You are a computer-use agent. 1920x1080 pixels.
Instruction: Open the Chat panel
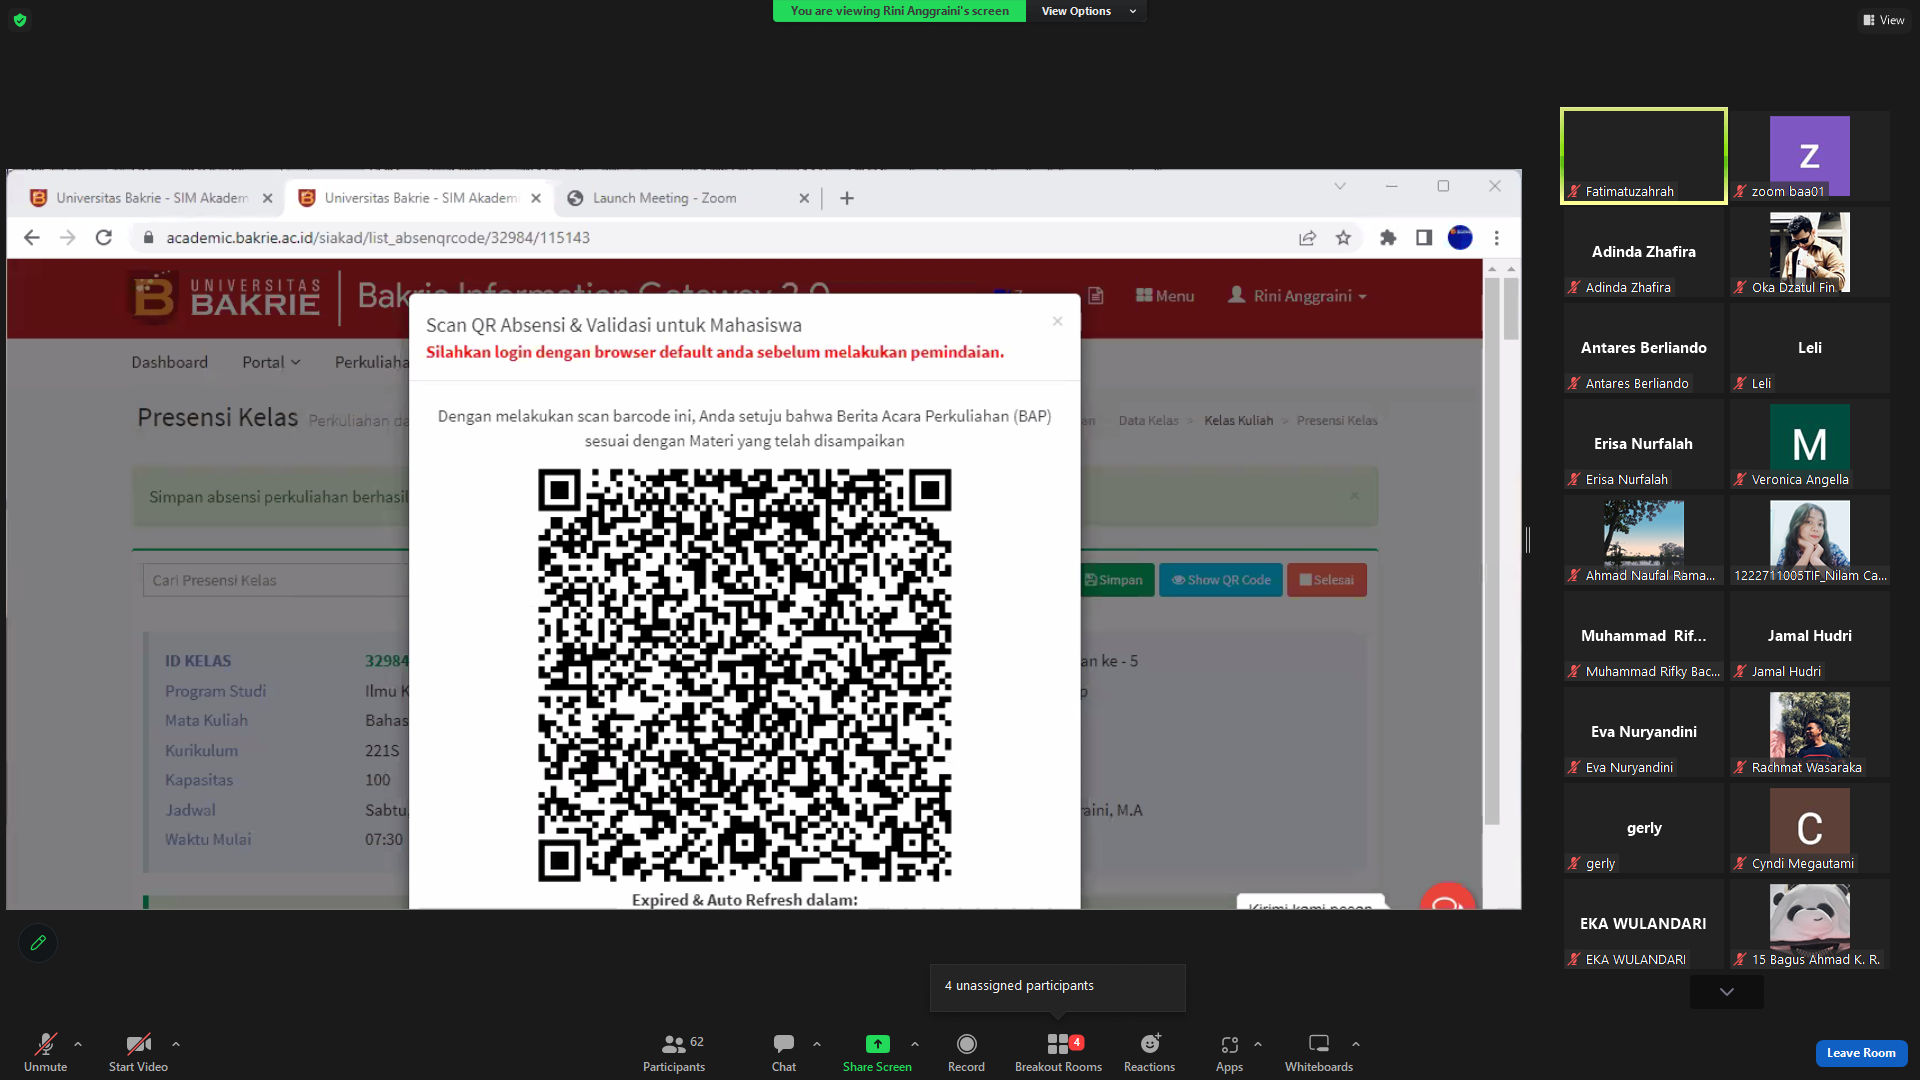click(784, 1052)
